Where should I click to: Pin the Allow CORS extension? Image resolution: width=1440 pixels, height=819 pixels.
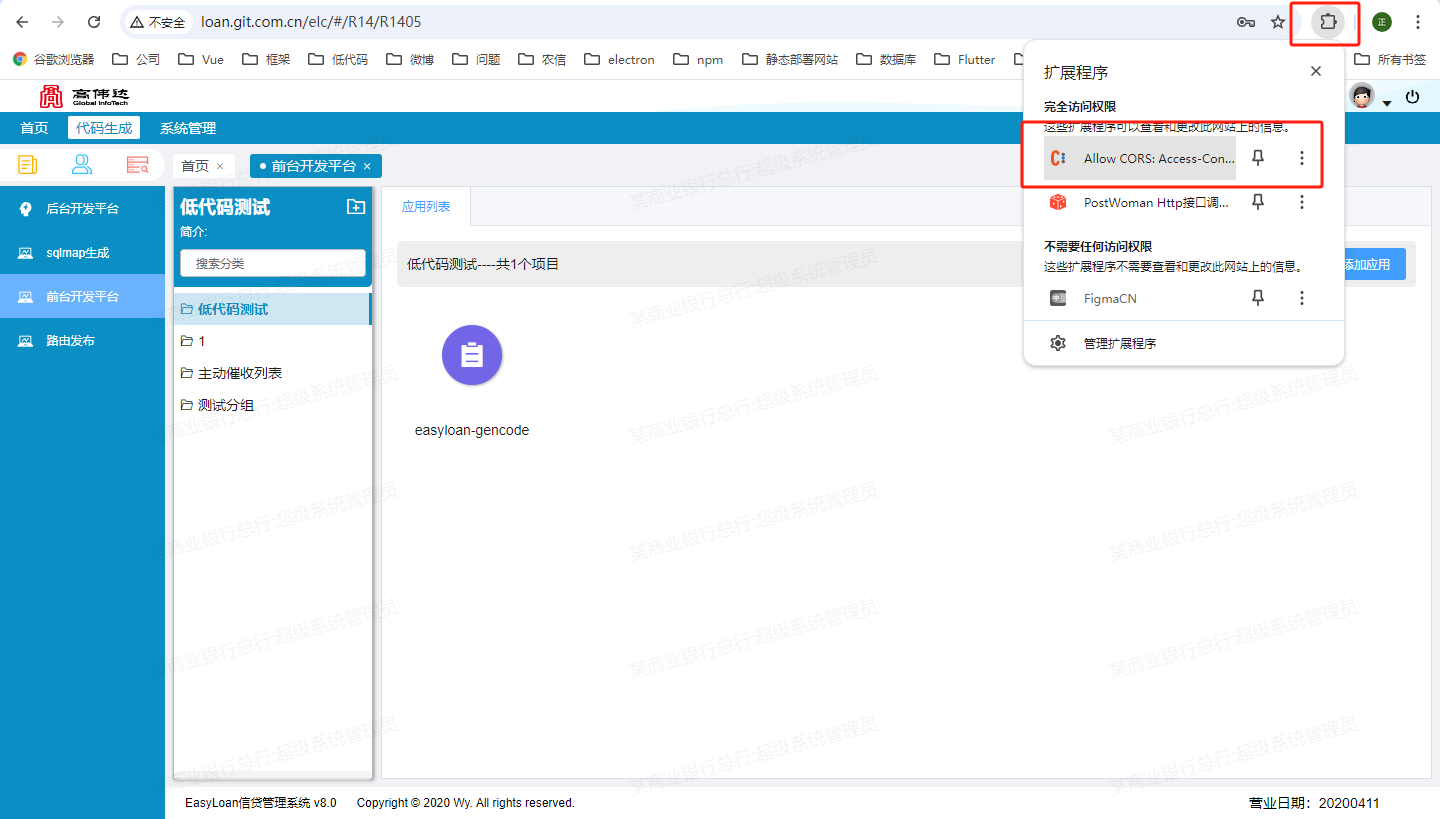point(1258,158)
